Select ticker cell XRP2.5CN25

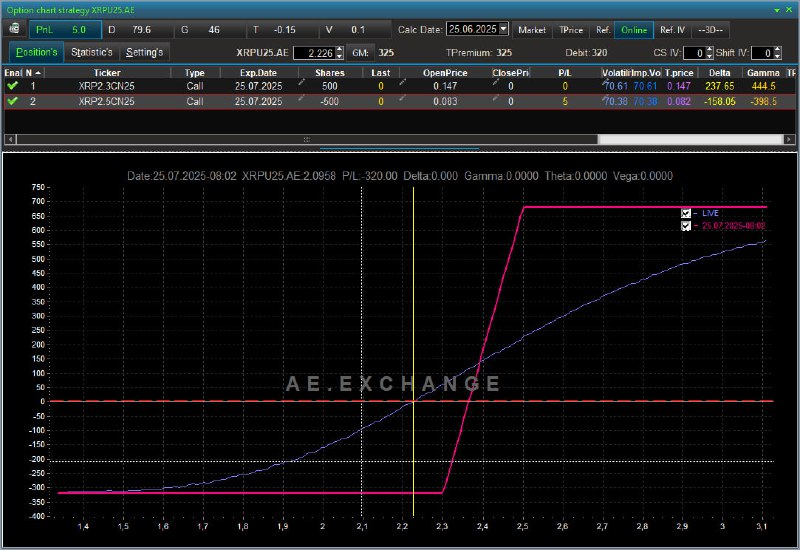[107, 102]
